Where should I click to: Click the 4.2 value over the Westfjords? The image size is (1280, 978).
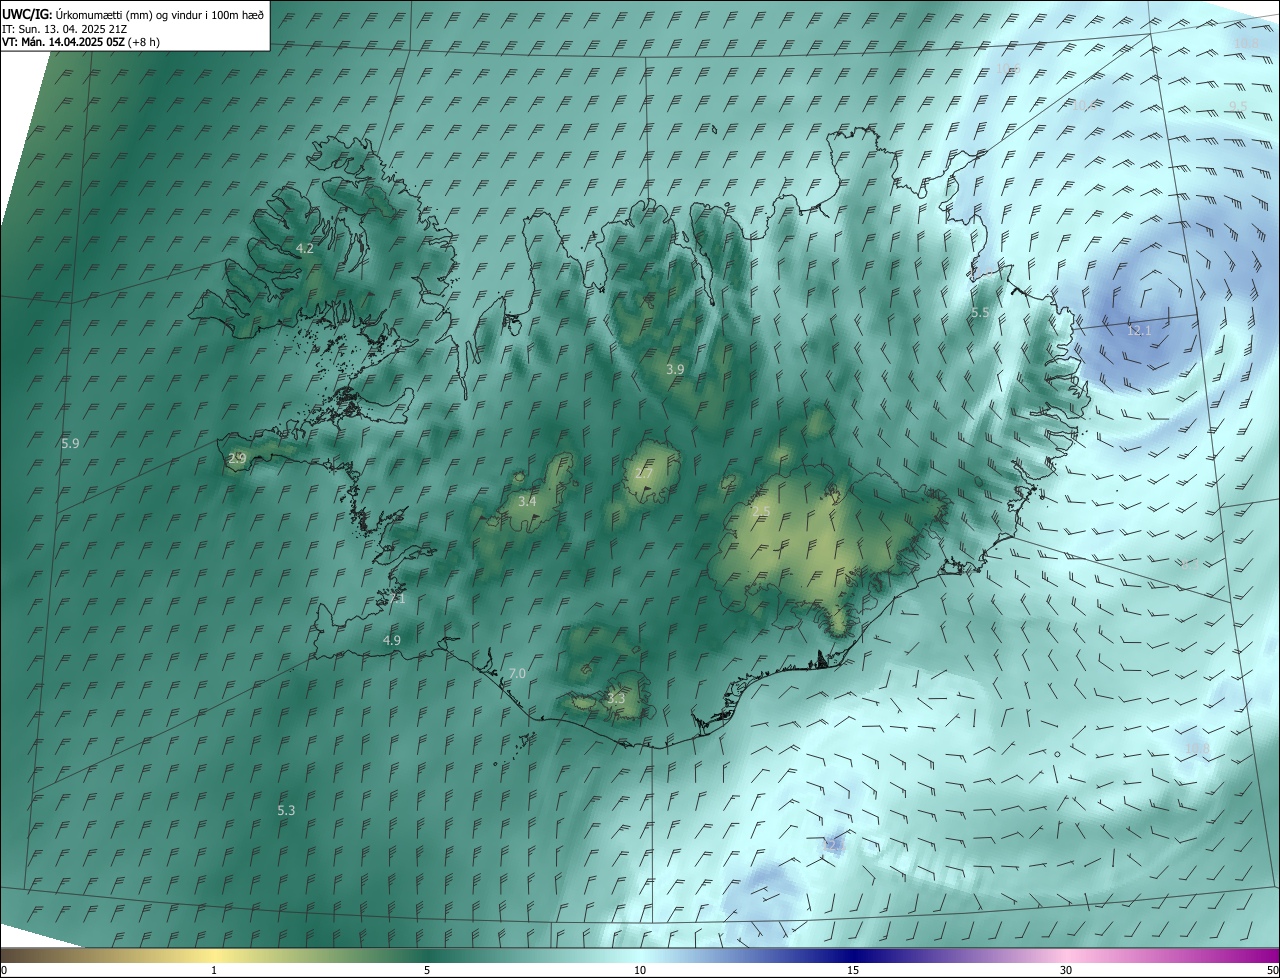[305, 248]
